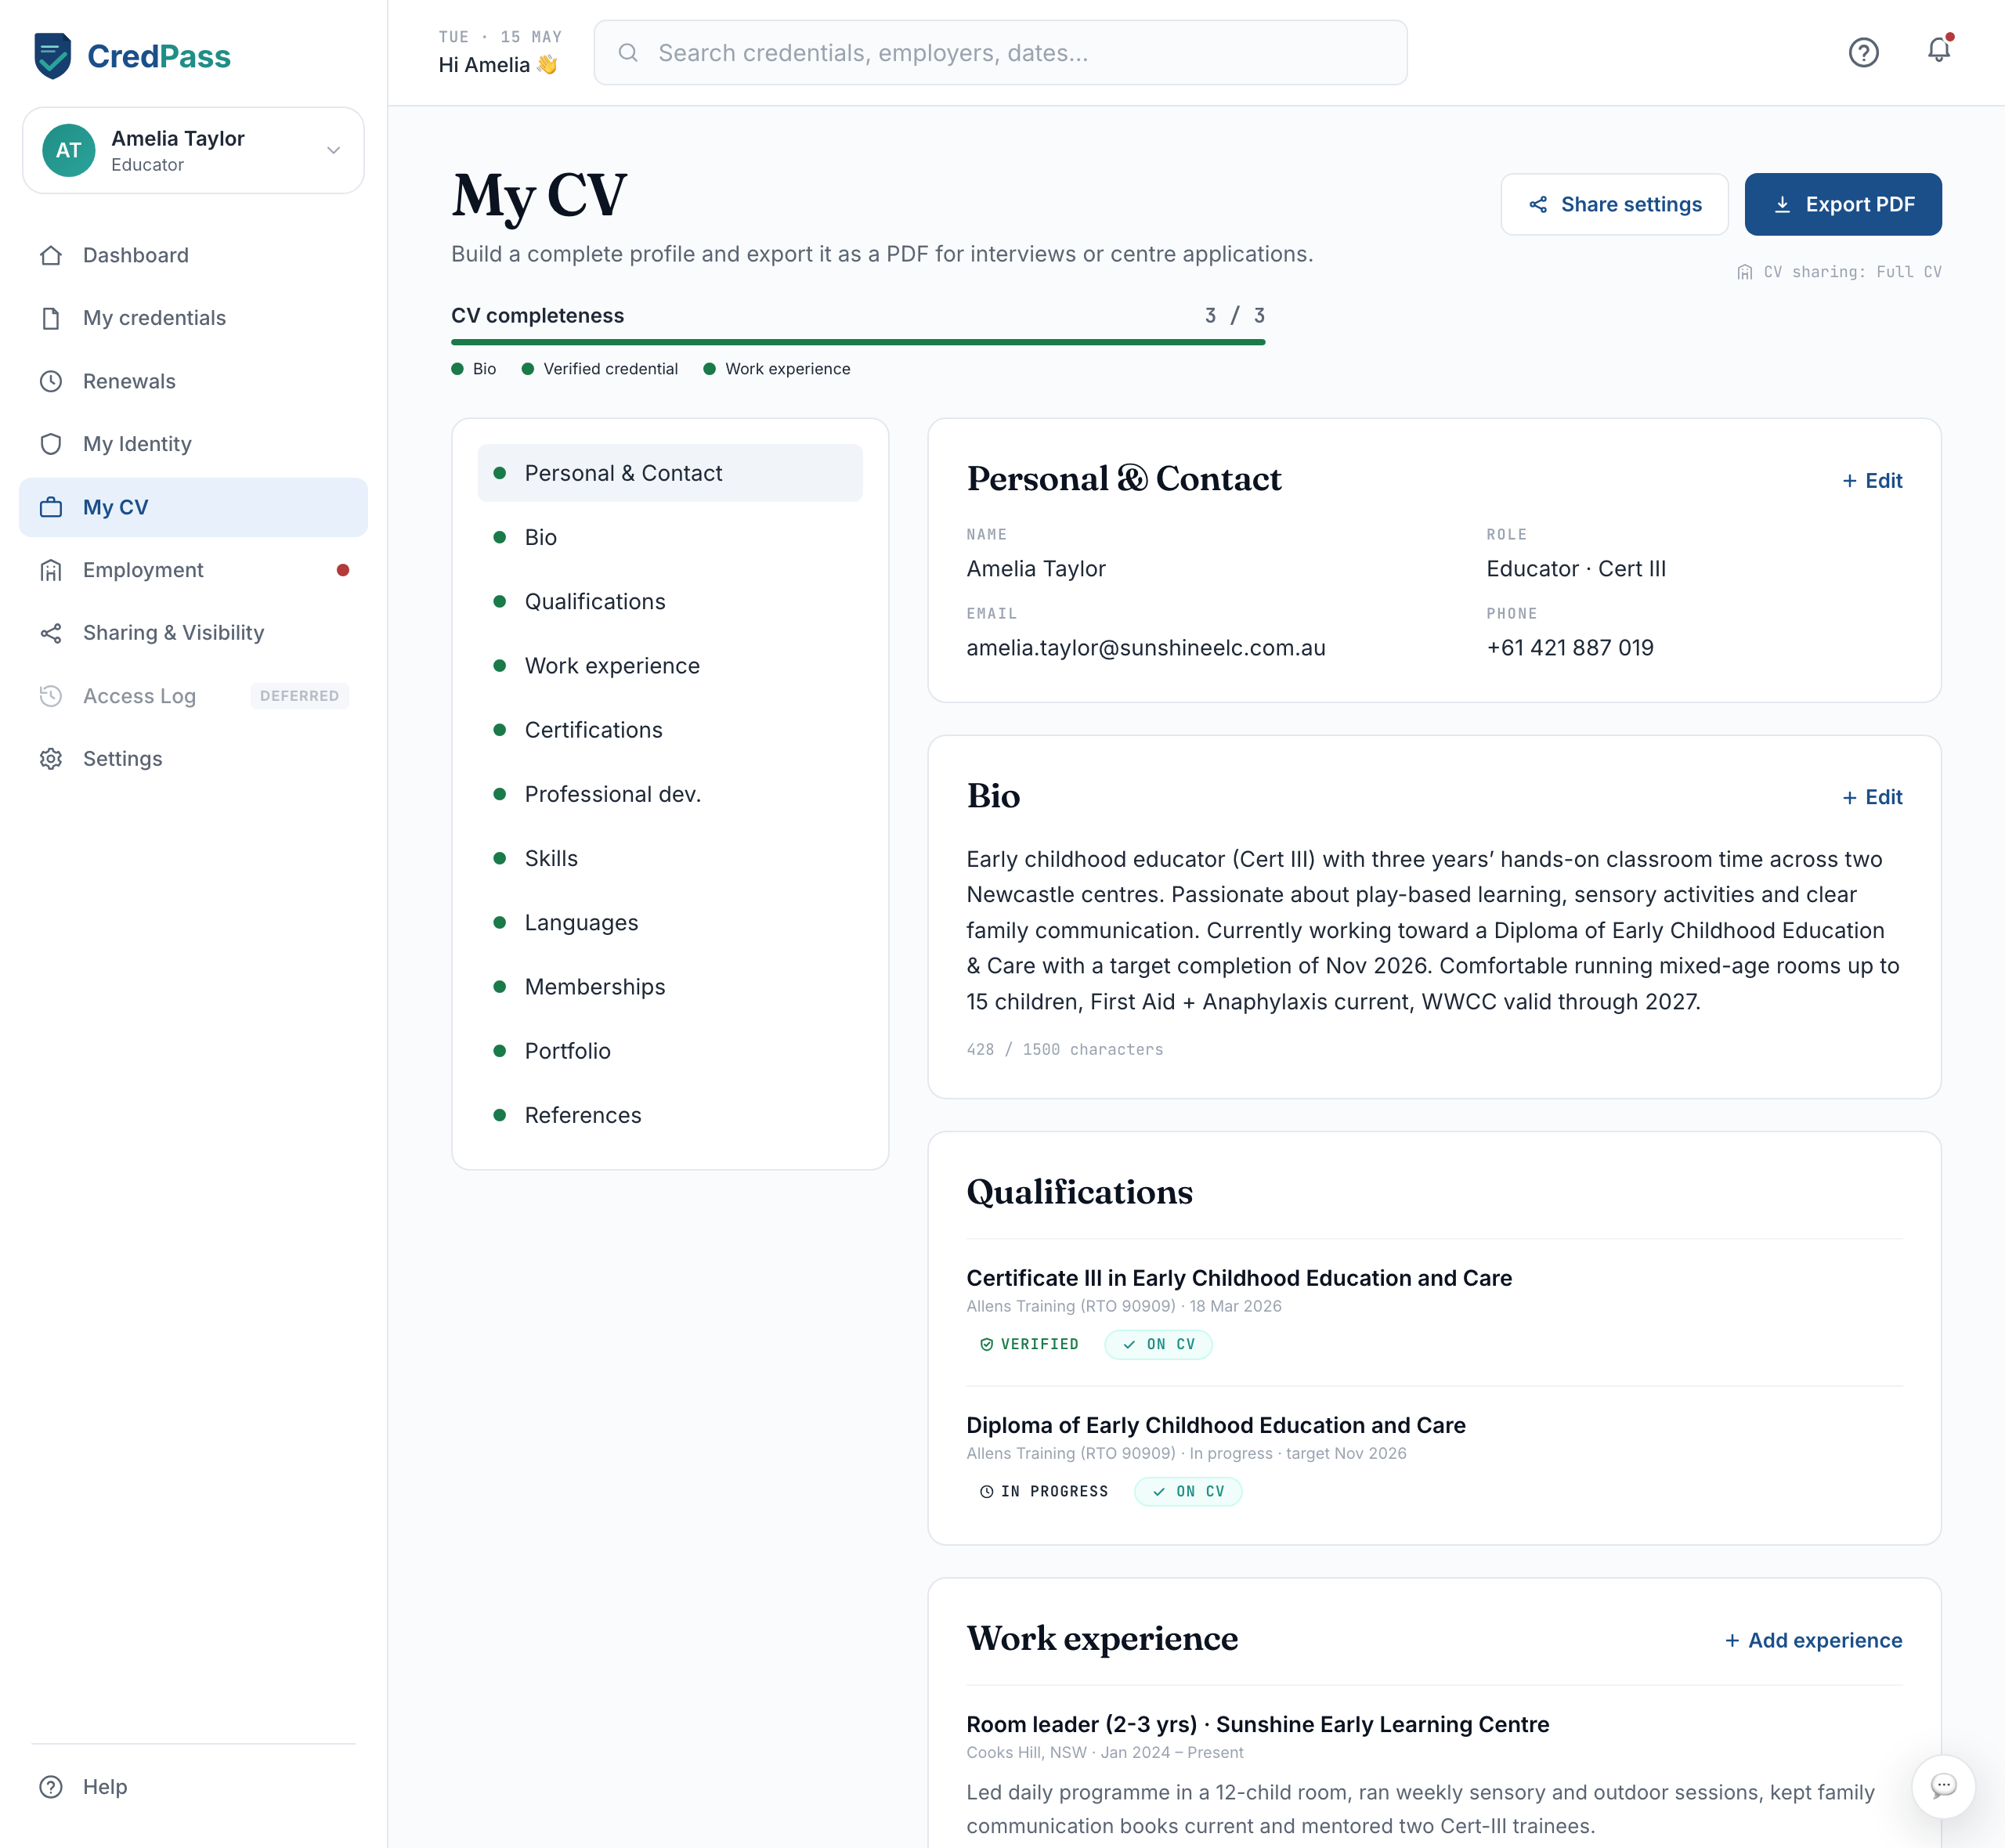
Task: Open the chat bubble widget
Action: click(x=1943, y=1785)
